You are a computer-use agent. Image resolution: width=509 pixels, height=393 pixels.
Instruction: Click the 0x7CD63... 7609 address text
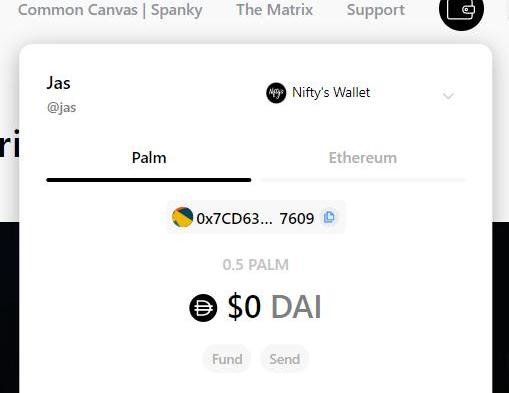(x=255, y=219)
